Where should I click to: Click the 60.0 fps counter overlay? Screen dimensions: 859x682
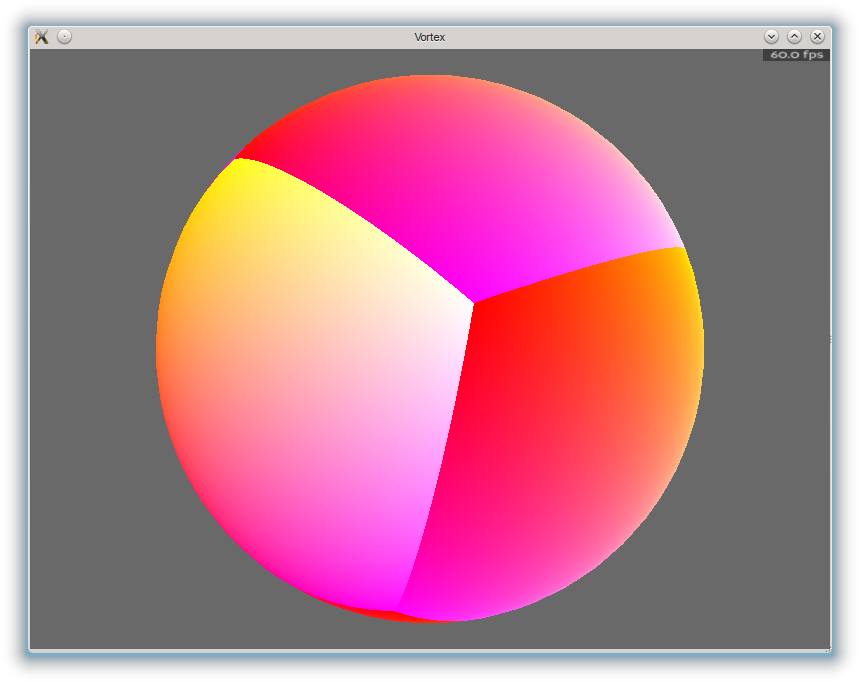[x=797, y=55]
